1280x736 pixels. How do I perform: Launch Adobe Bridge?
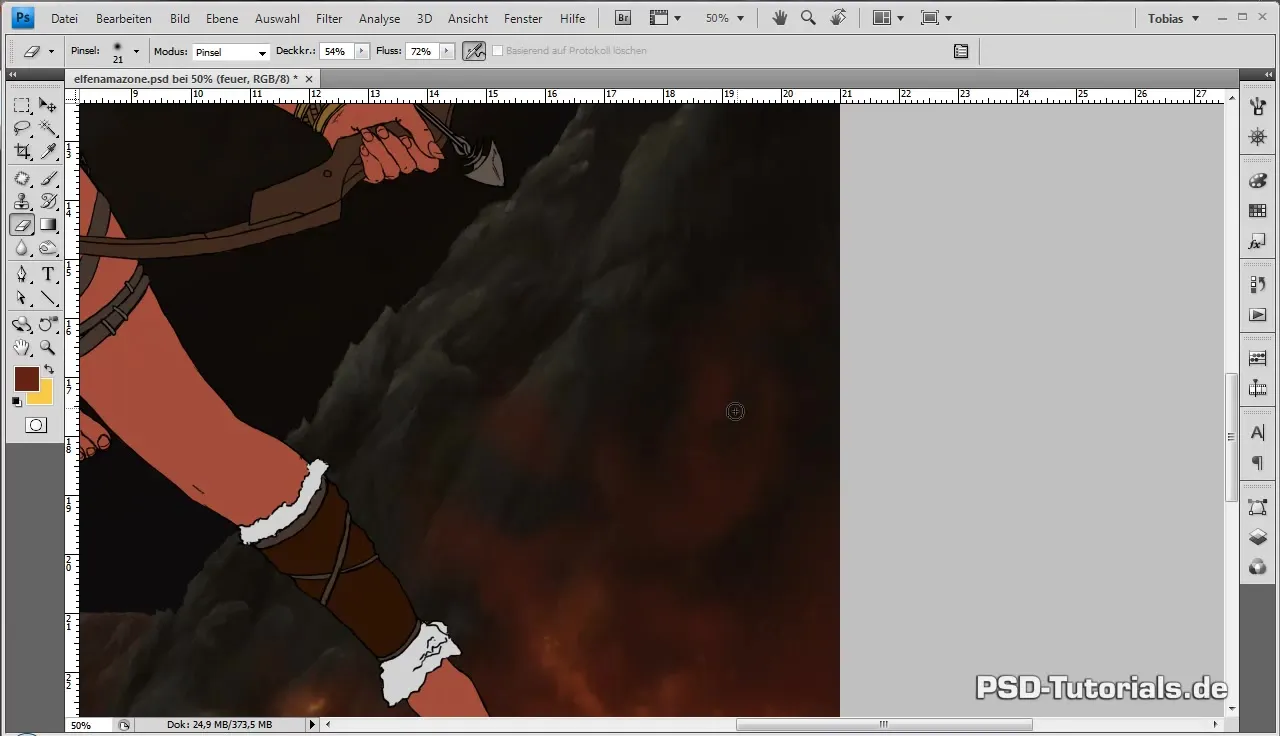622,18
